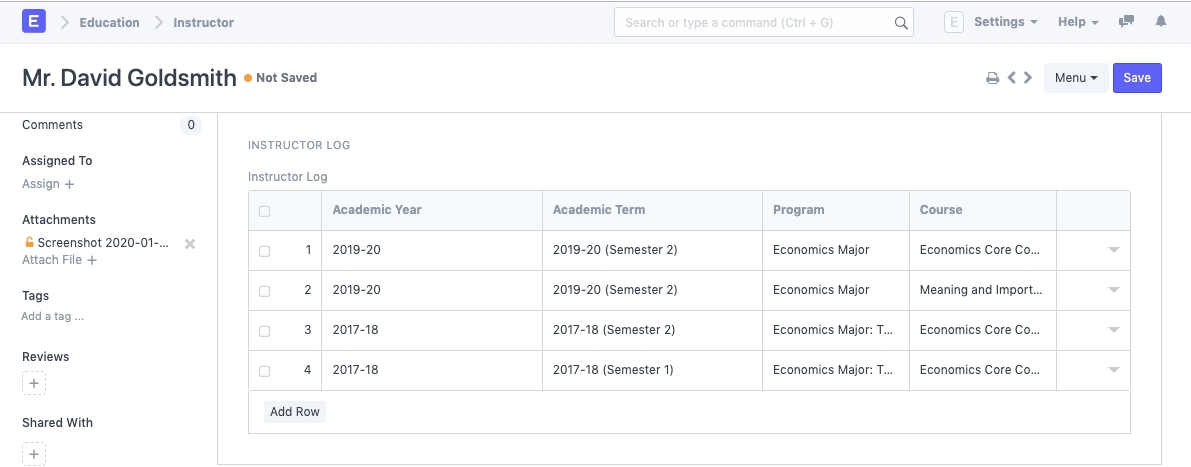Click Add Row button
Viewport: 1191px width, 467px height.
295,412
